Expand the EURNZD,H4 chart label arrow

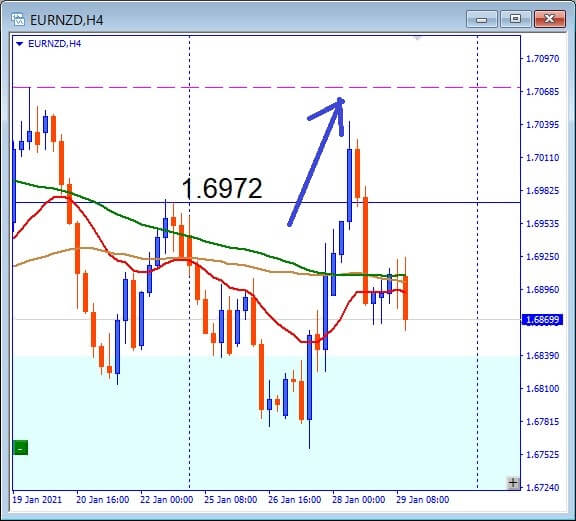tap(20, 44)
